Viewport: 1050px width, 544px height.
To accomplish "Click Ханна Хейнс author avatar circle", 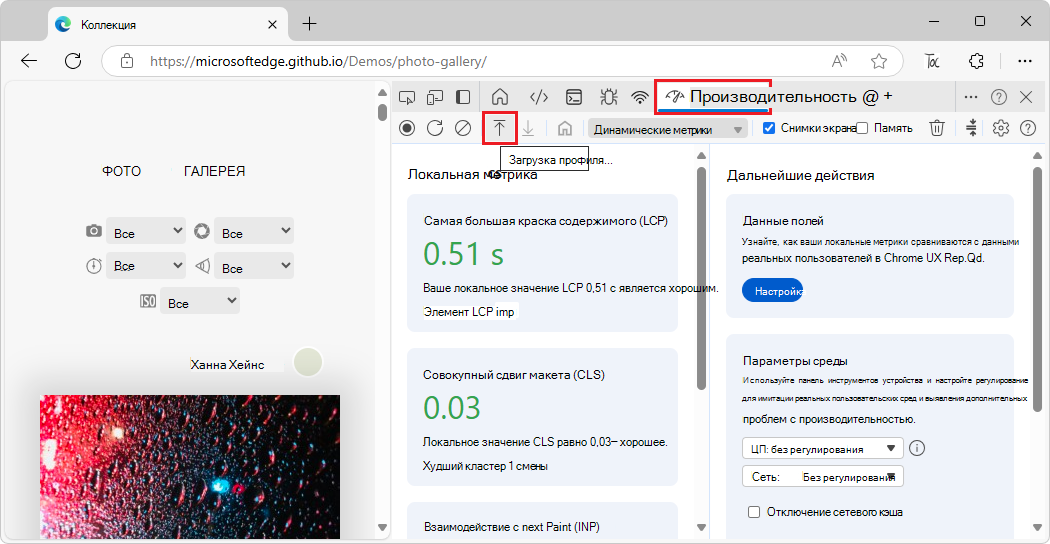I will pyautogui.click(x=308, y=362).
